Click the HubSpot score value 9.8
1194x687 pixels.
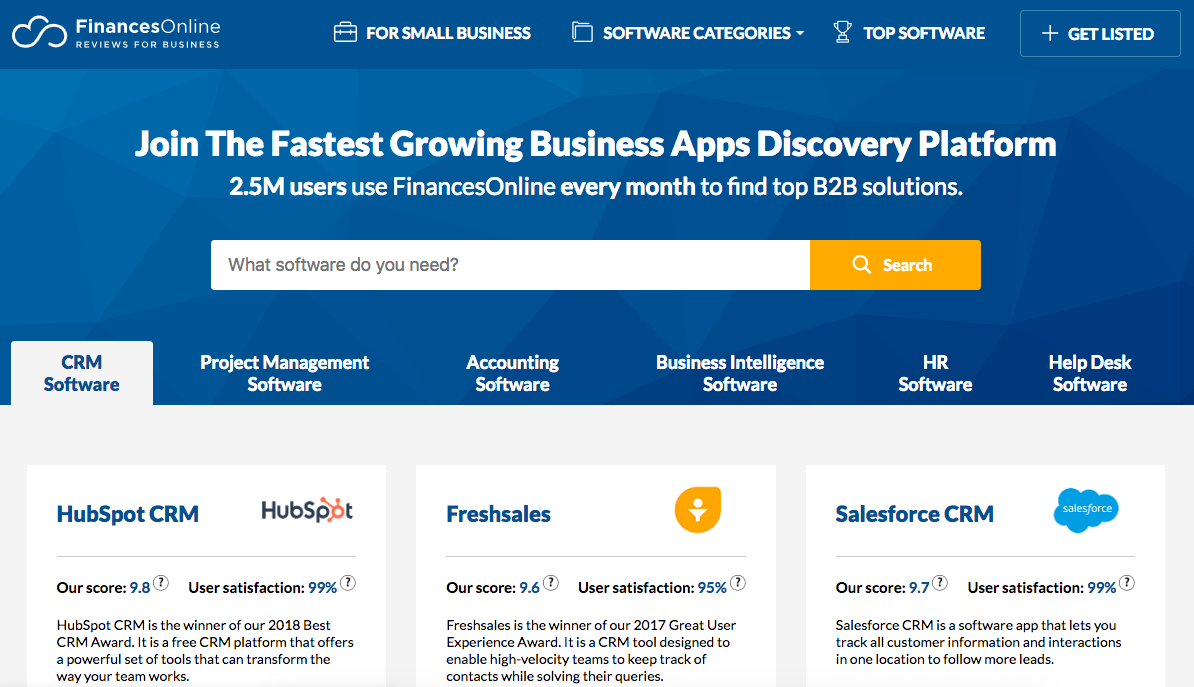click(140, 588)
